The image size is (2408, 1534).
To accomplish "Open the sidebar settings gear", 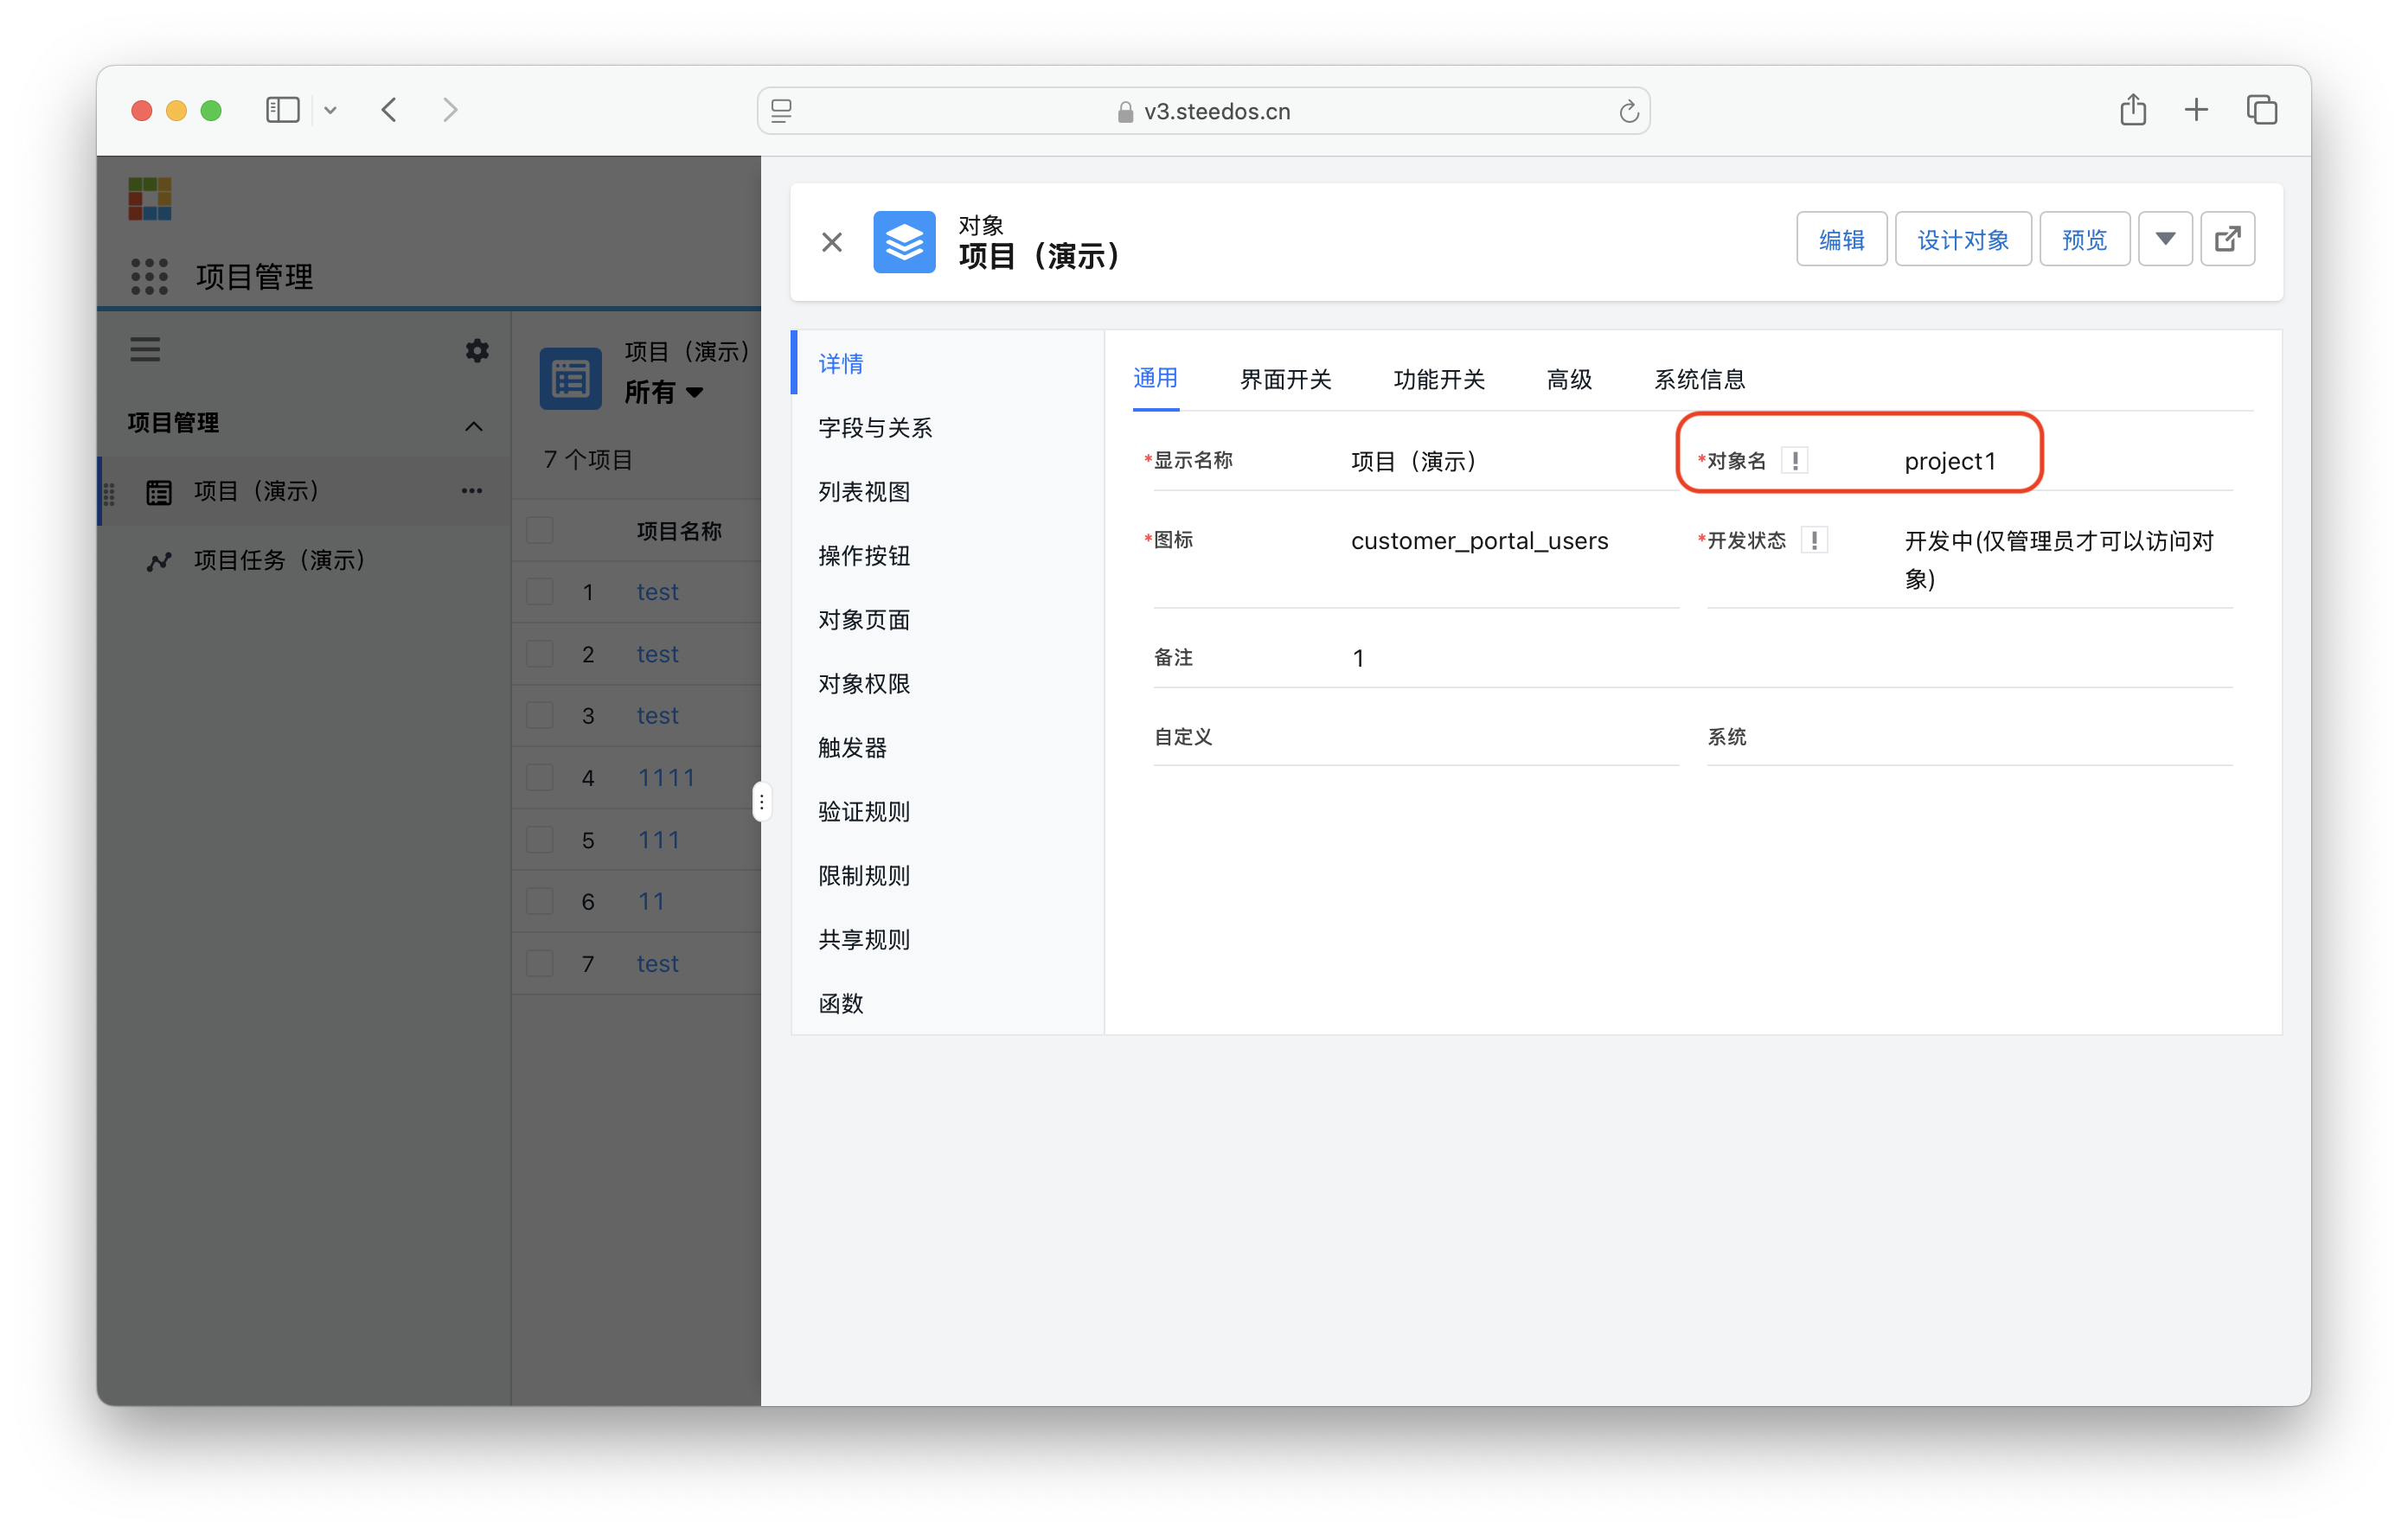I will (477, 350).
